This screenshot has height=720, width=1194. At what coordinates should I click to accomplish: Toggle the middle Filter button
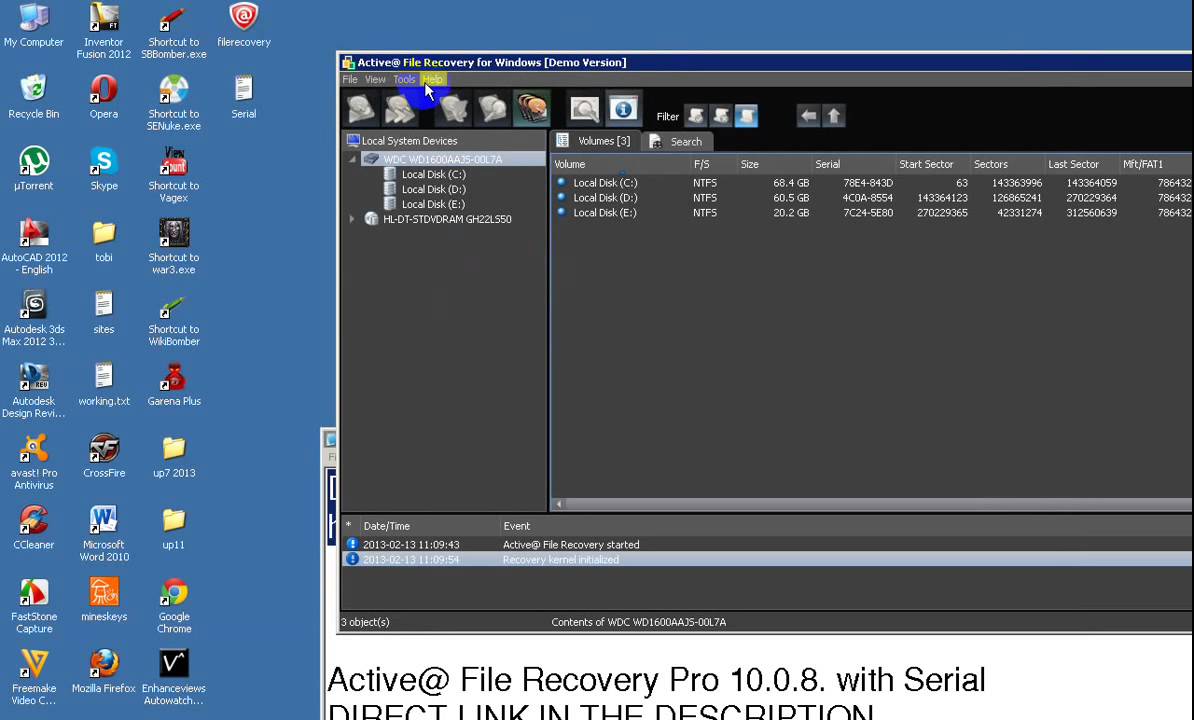(721, 117)
